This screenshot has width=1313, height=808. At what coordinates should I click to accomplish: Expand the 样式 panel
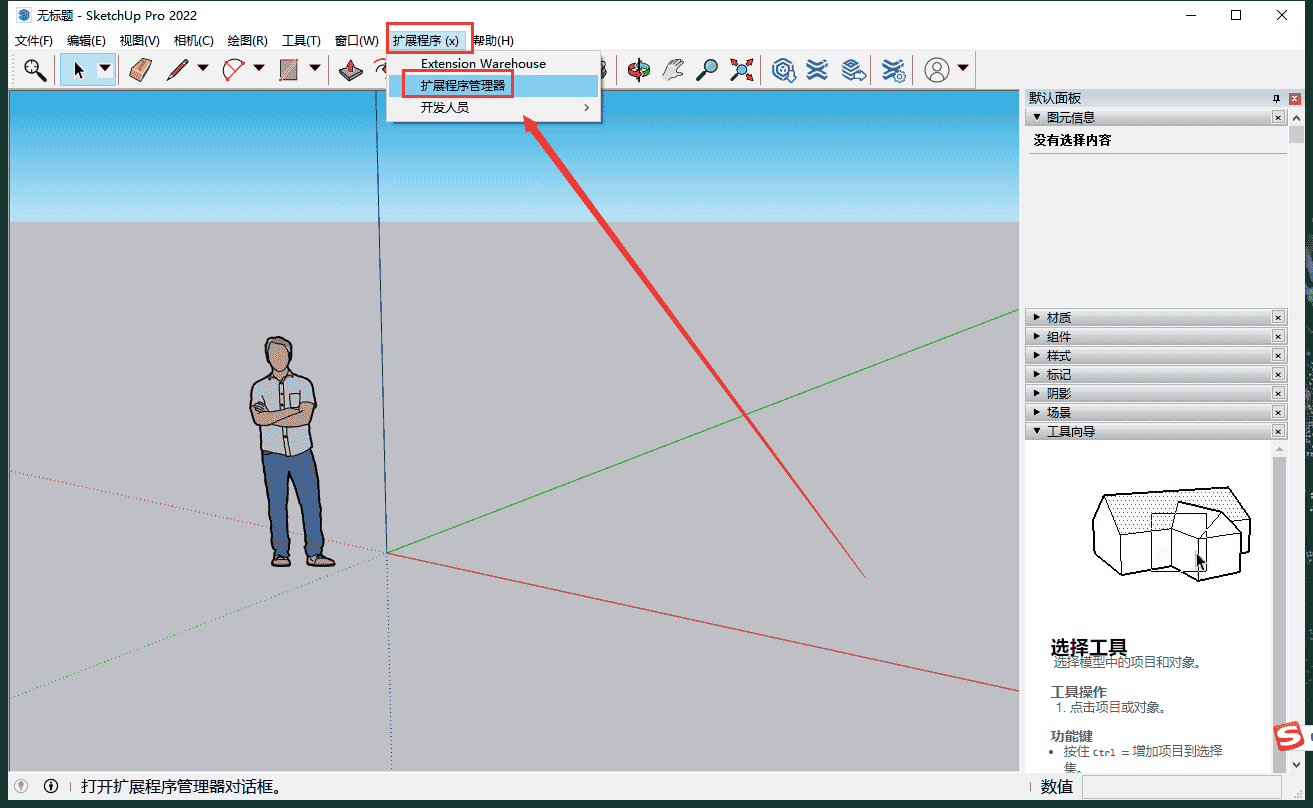pos(1037,356)
